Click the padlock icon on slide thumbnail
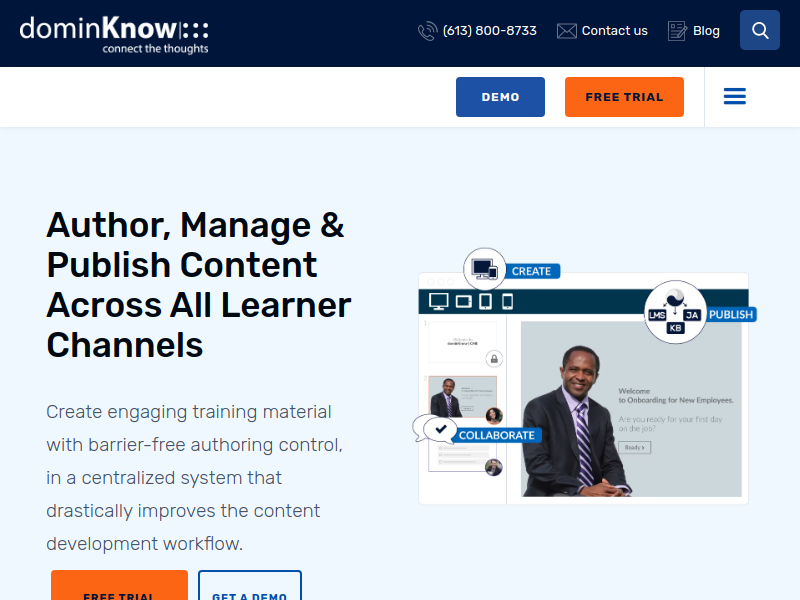Image resolution: width=800 pixels, height=600 pixels. coord(494,359)
